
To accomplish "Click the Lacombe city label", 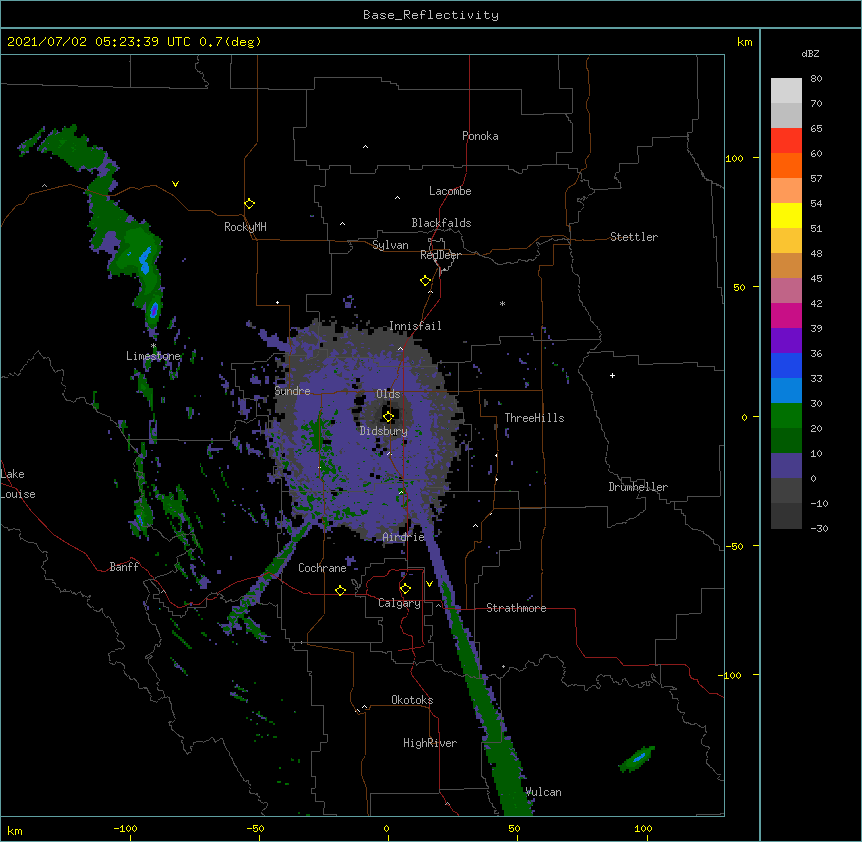I will pos(450,191).
